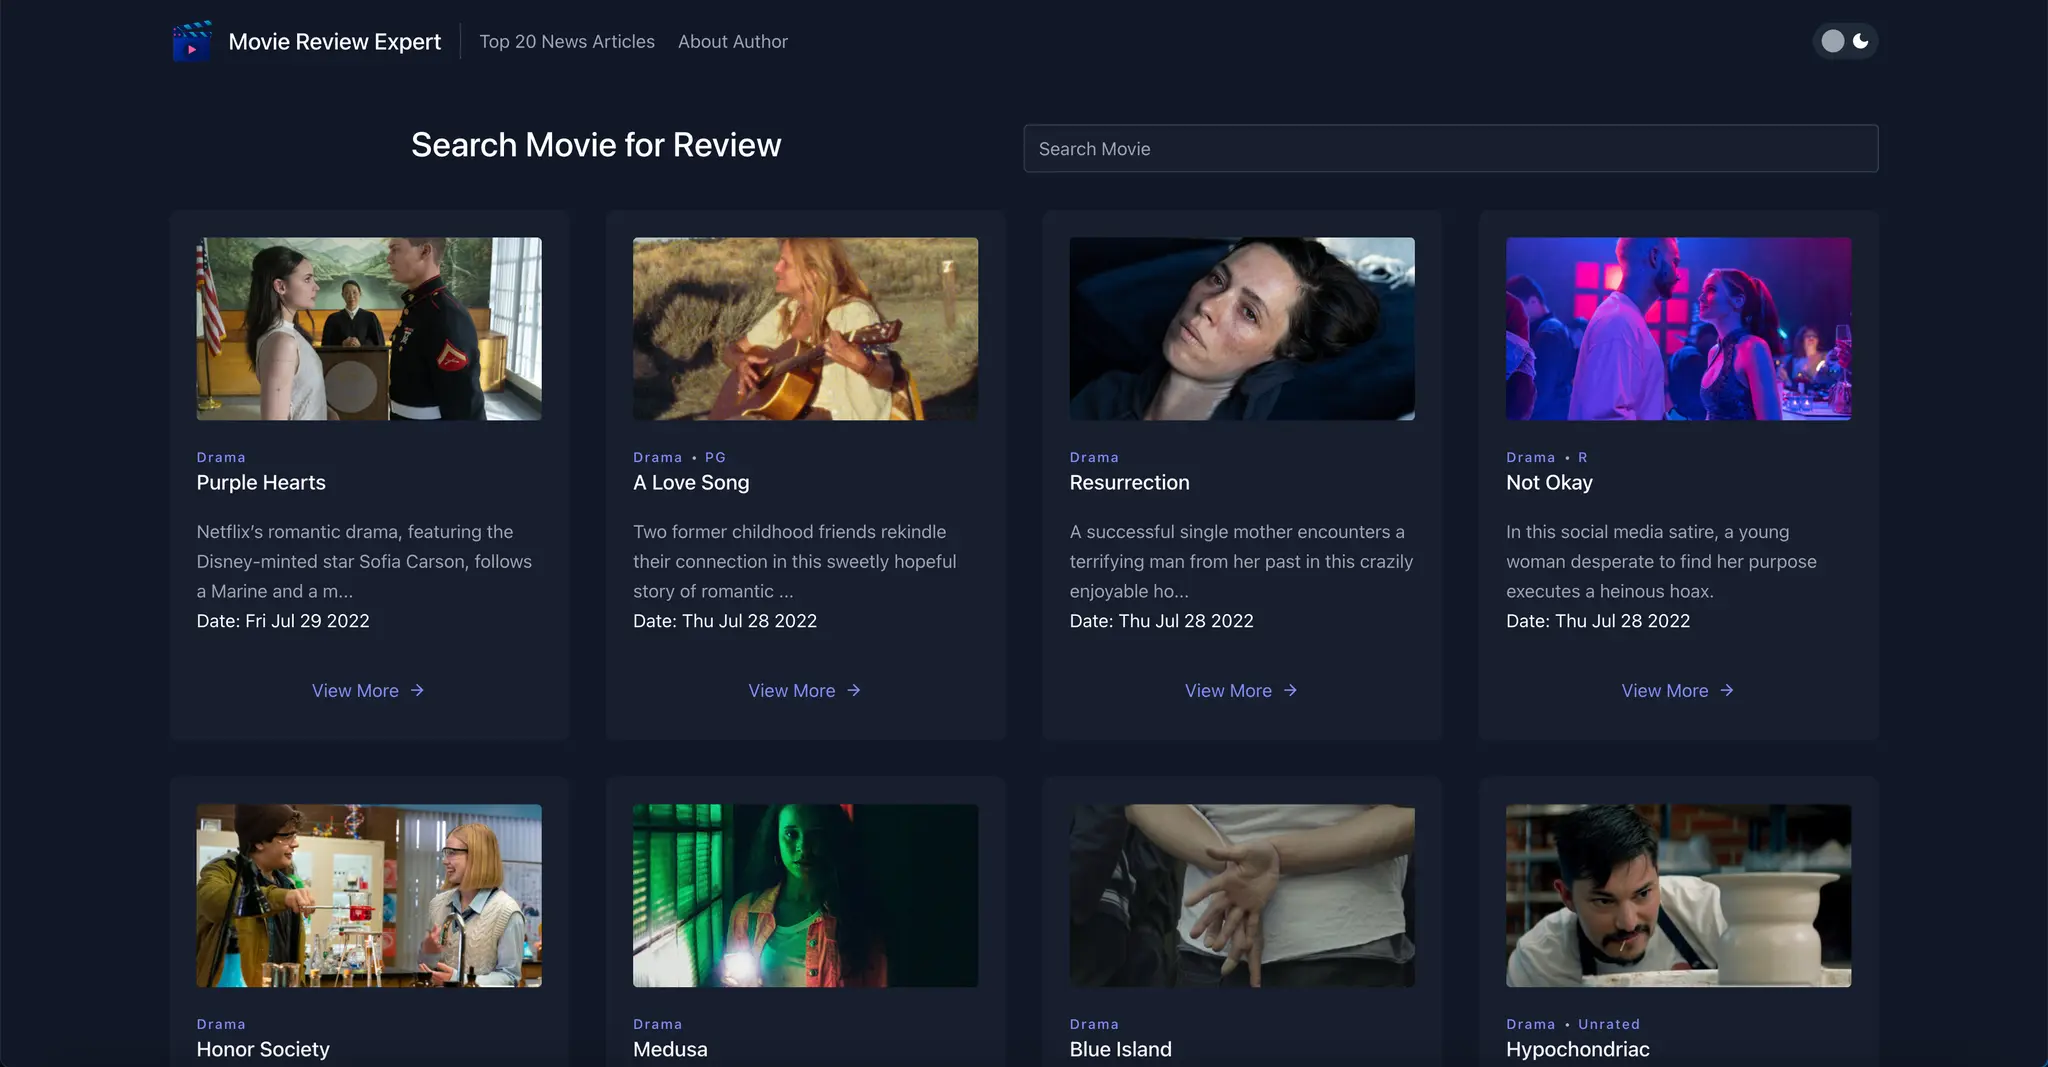This screenshot has height=1067, width=2048.
Task: Open the About Author page
Action: (733, 41)
